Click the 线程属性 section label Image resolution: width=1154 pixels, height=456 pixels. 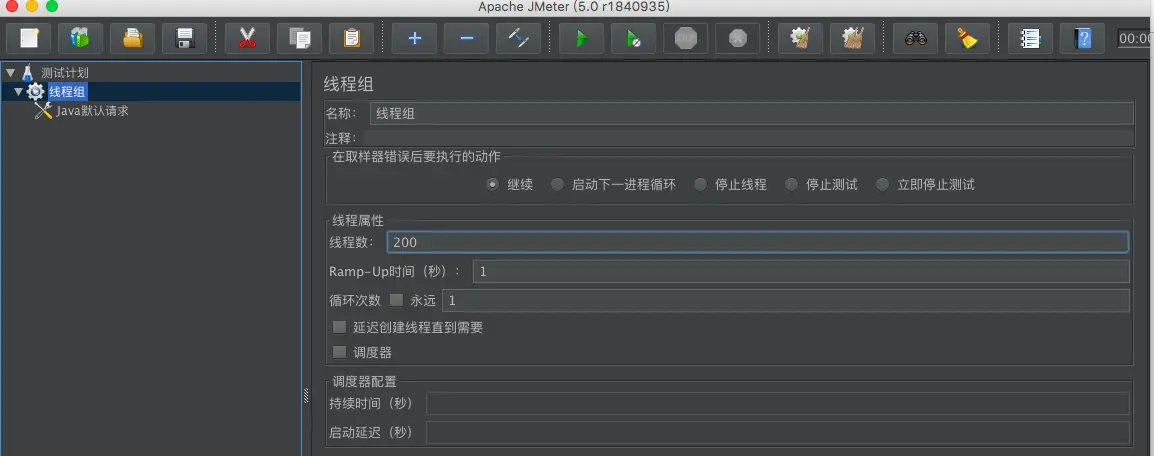point(357,220)
